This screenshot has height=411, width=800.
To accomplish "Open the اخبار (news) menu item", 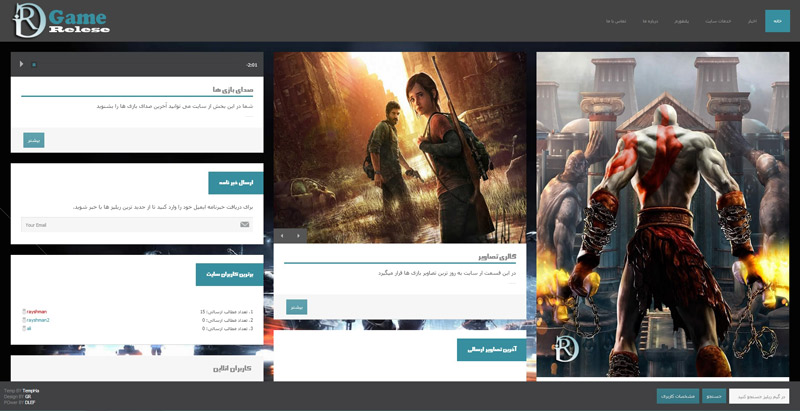I will [752, 21].
